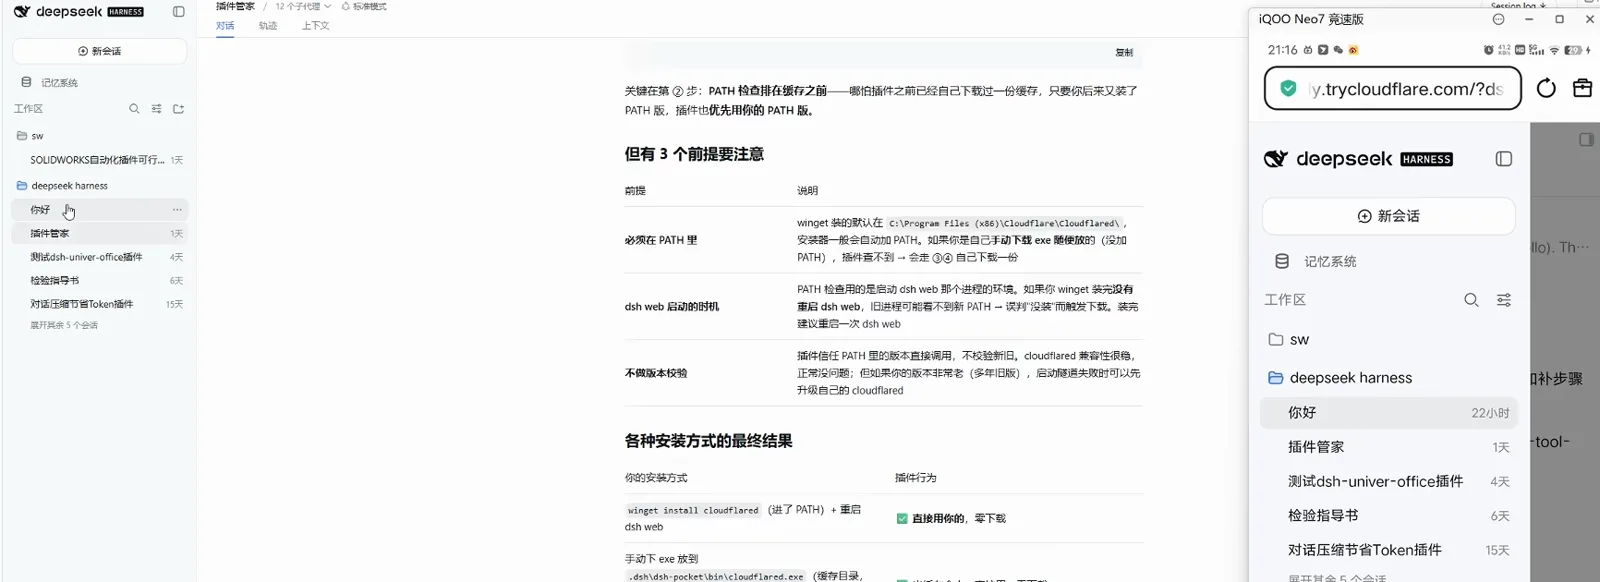Open 测试dsh-univer-office插件 in phone window
The image size is (1600, 582).
pos(1389,481)
